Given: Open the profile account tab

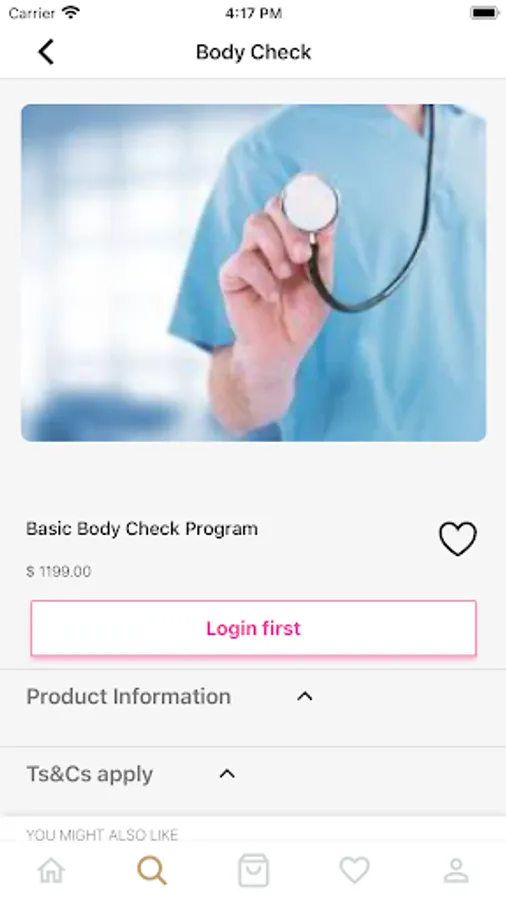Looking at the screenshot, I should pos(456,871).
